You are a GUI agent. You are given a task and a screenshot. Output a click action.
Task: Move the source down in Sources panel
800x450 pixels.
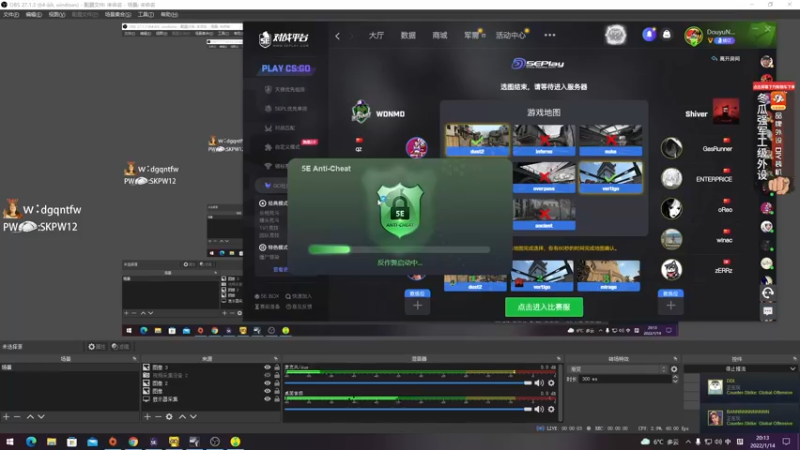coord(193,417)
